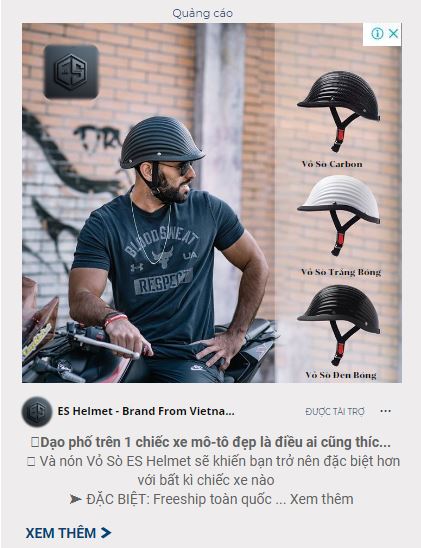Open the ES Helmet round profile avatar

click(x=37, y=411)
